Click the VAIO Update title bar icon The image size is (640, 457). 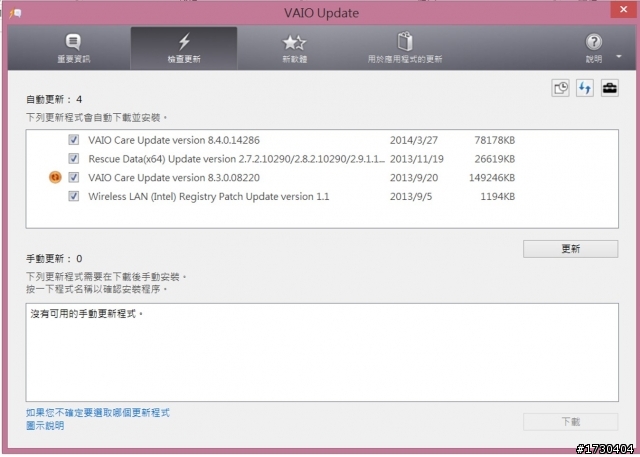coord(16,13)
